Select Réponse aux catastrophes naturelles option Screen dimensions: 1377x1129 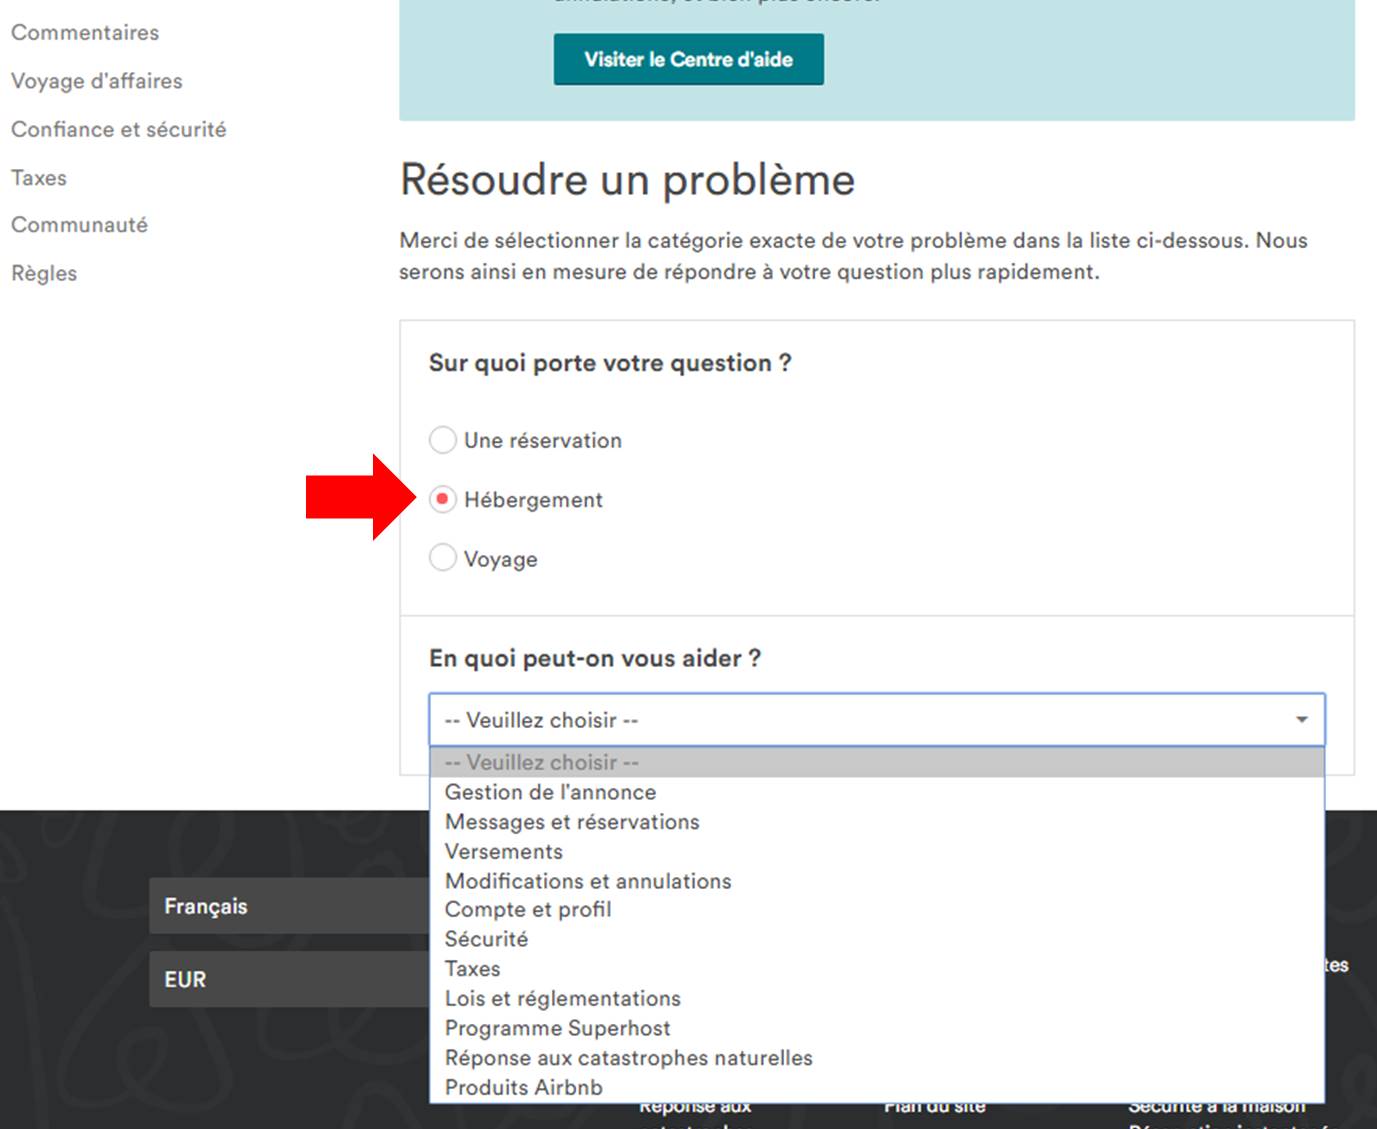tap(628, 1058)
